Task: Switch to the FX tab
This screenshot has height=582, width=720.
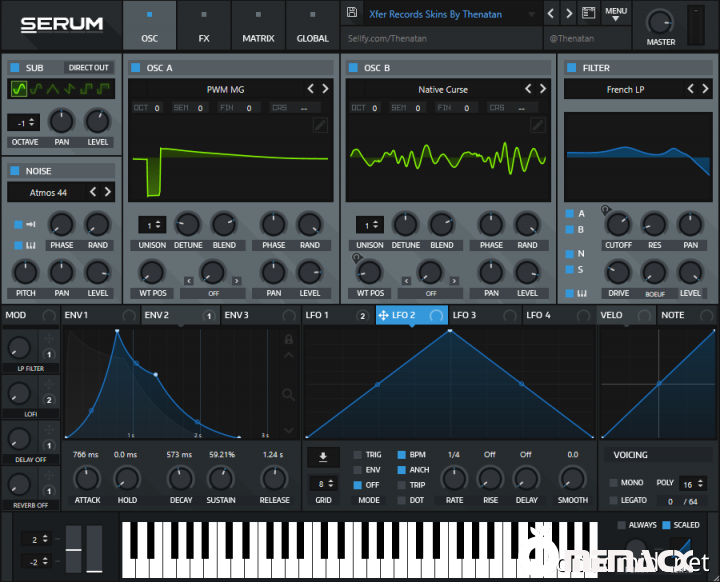Action: pos(204,26)
